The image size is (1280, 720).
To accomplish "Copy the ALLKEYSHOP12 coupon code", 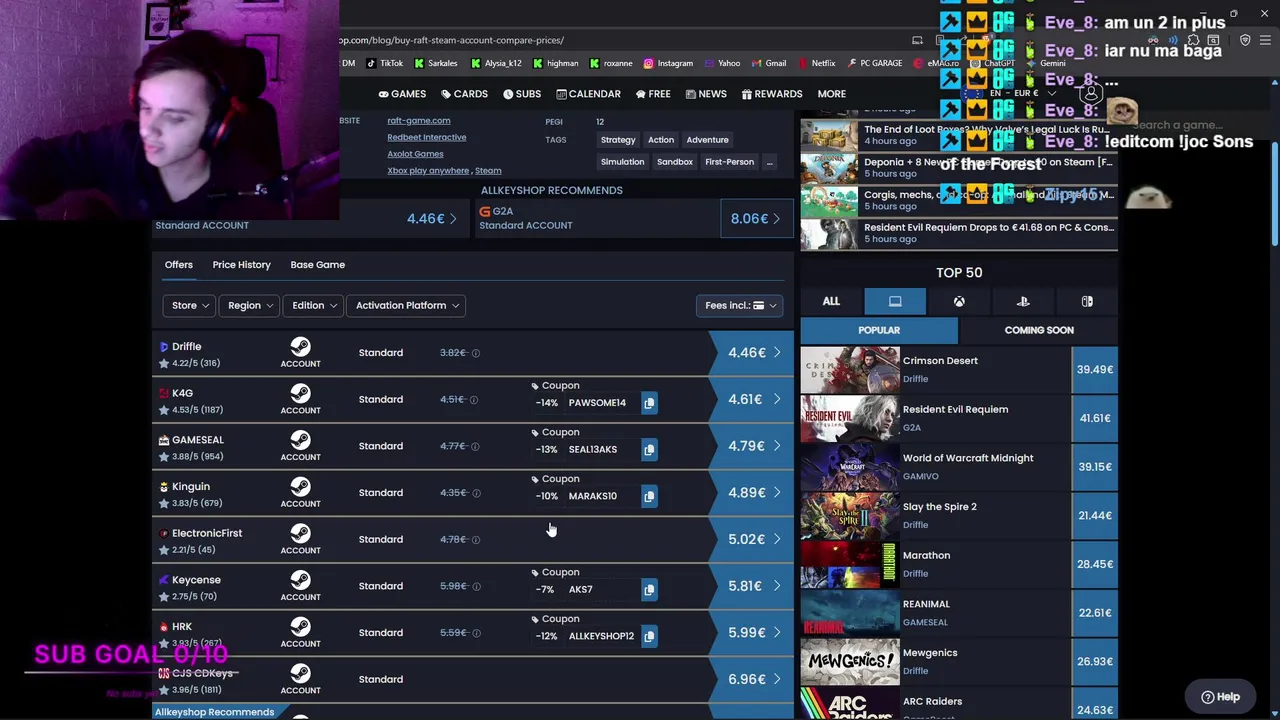I will click(x=649, y=636).
